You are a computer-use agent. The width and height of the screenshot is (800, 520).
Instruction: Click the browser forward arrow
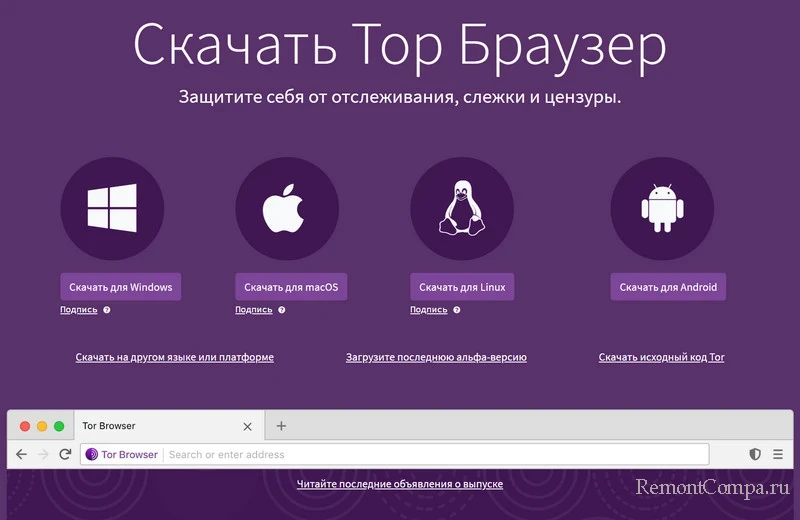pos(43,454)
